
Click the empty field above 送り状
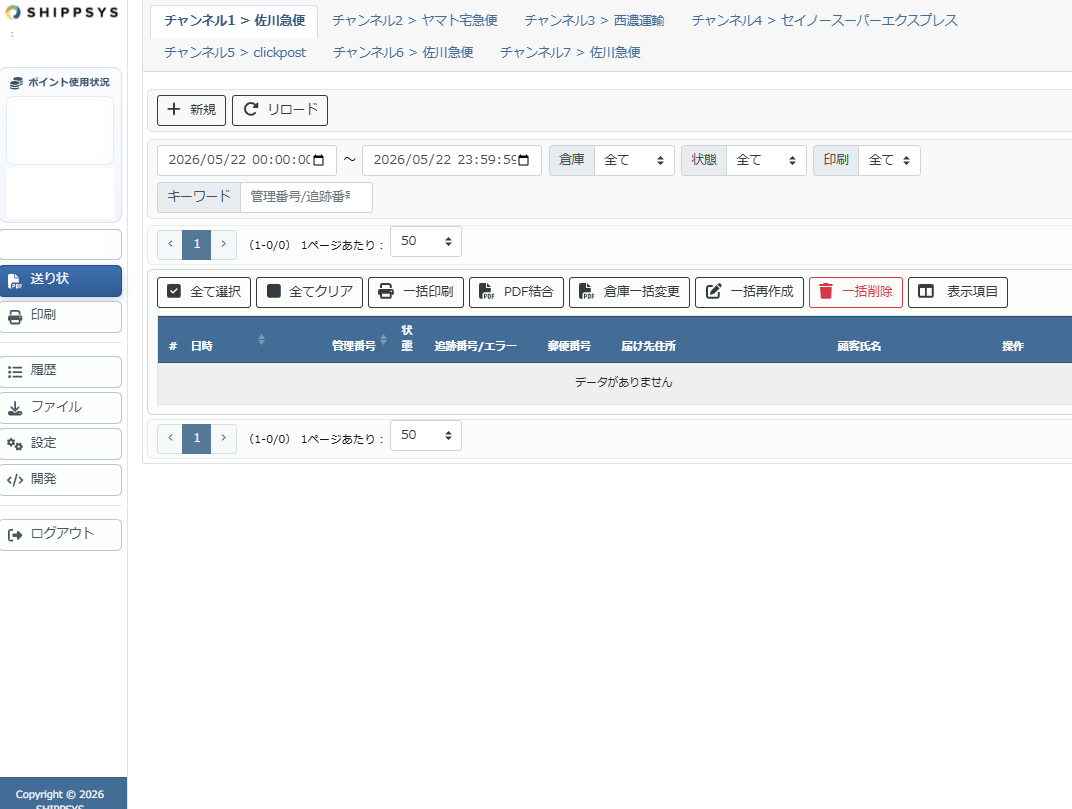pyautogui.click(x=61, y=245)
